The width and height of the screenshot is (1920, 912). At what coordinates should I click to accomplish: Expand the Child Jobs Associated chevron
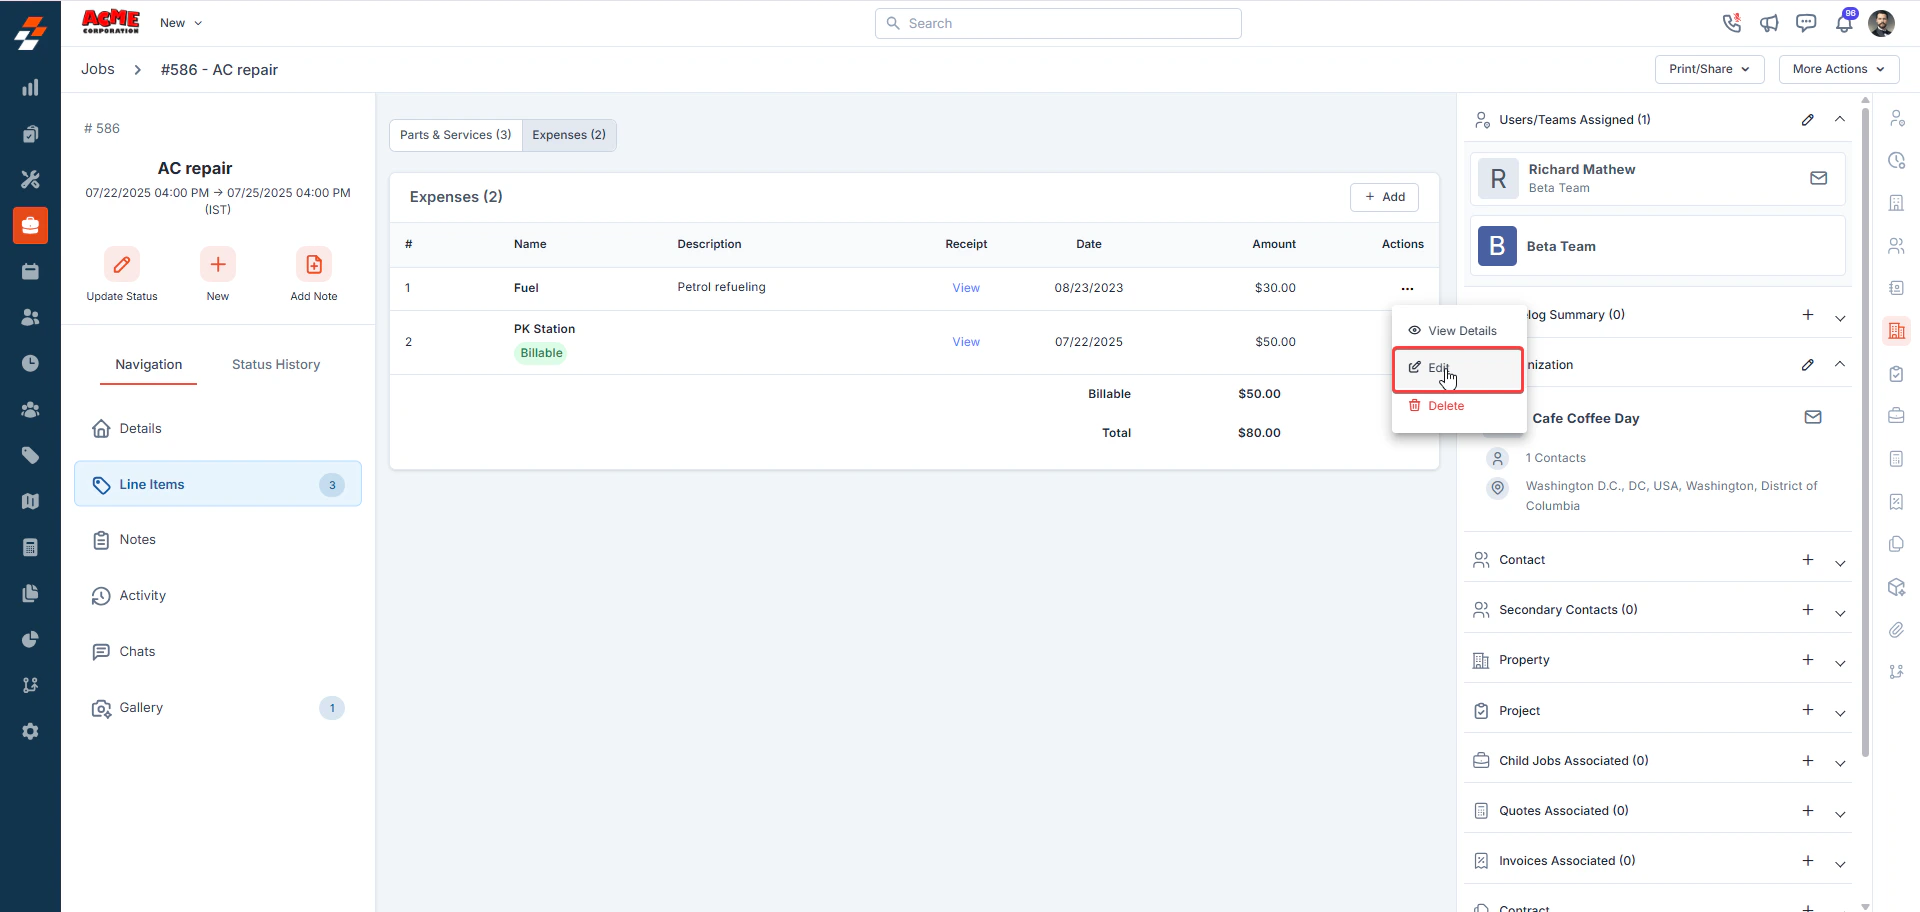pos(1839,763)
